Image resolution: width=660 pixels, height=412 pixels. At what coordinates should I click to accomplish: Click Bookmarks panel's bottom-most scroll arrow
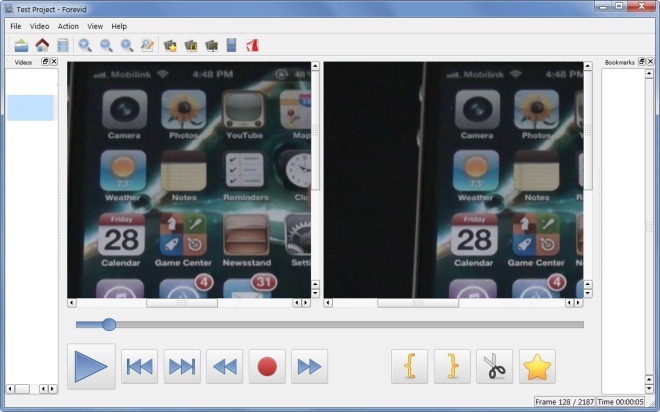coord(649,389)
